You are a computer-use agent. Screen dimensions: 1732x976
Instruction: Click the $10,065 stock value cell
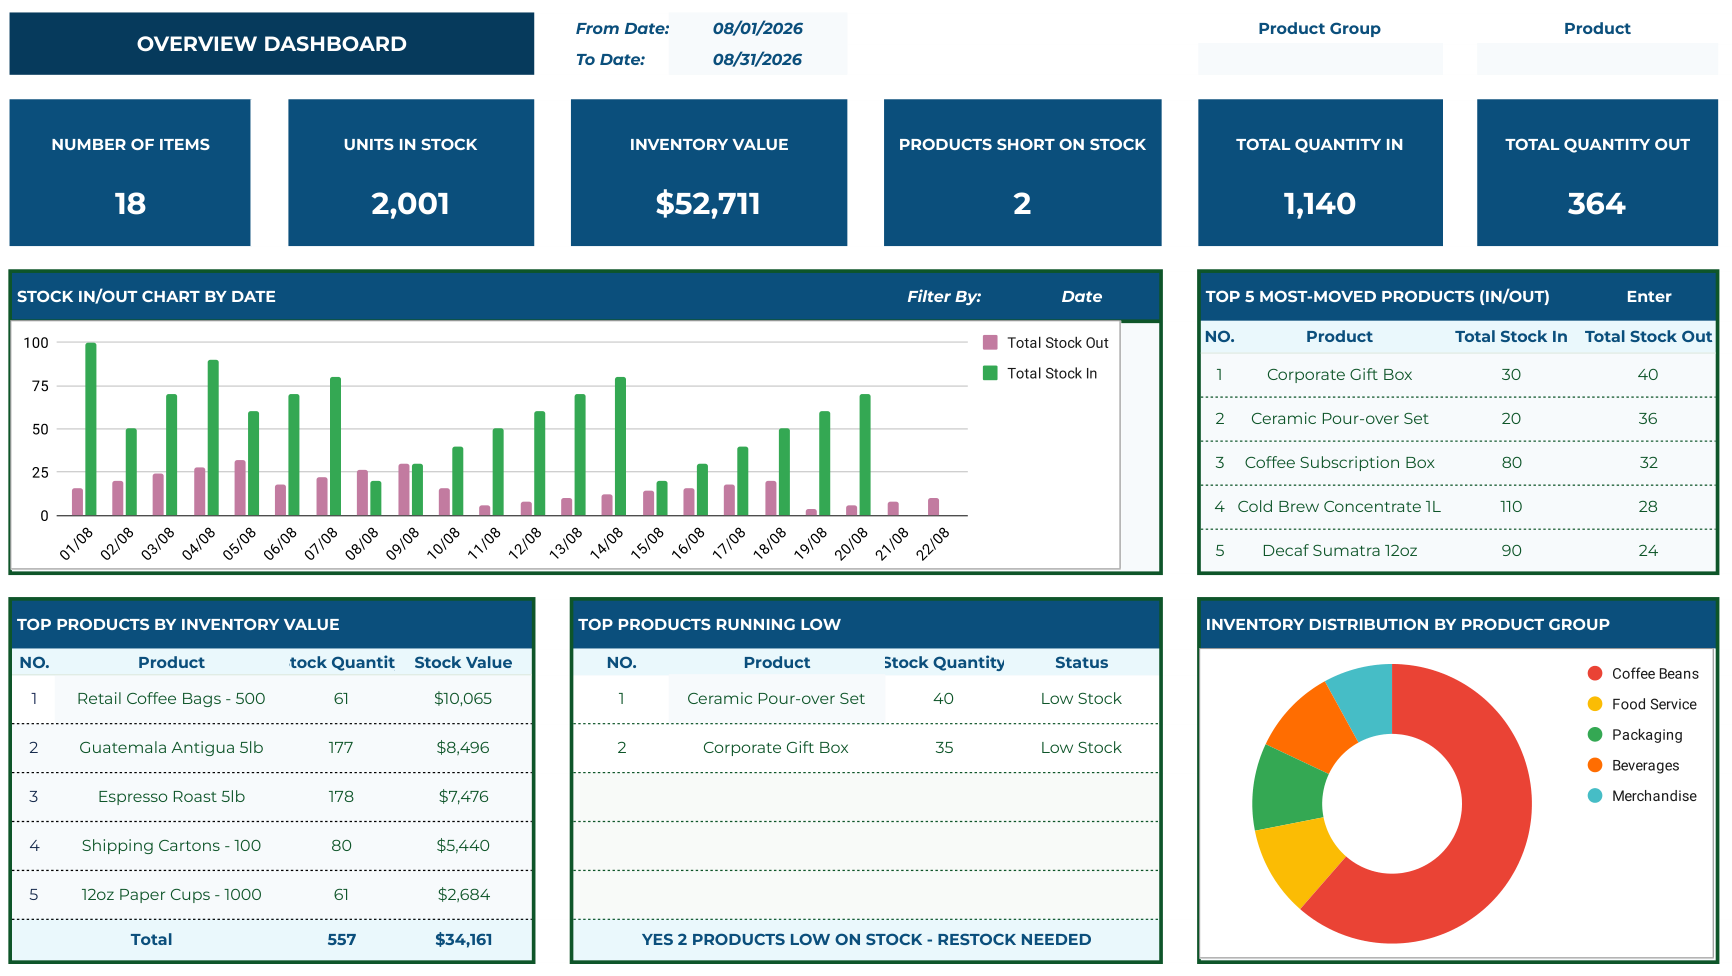(x=463, y=699)
